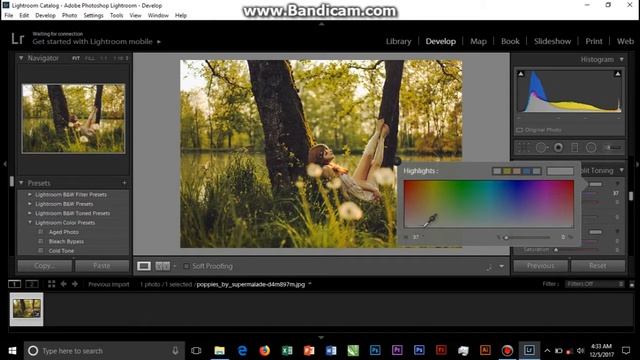Adjust the Saturation slider in Split Toning
The height and width of the screenshot is (360, 640).
coord(556,250)
